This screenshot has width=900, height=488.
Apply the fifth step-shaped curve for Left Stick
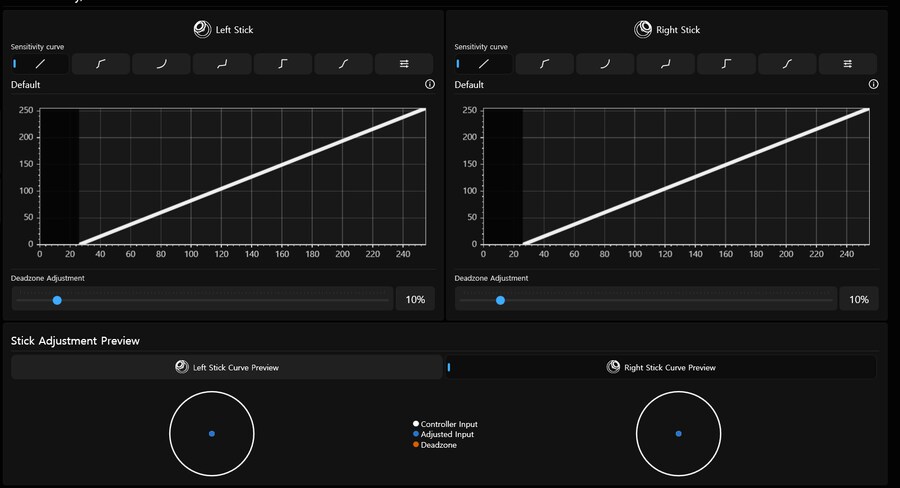point(283,64)
